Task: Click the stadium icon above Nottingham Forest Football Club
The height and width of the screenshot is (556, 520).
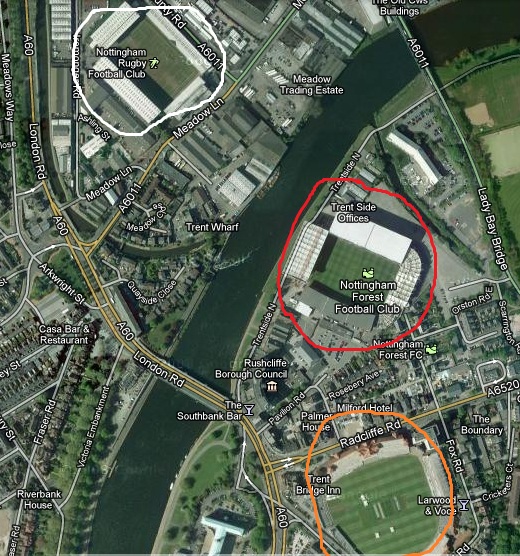Action: point(368,273)
